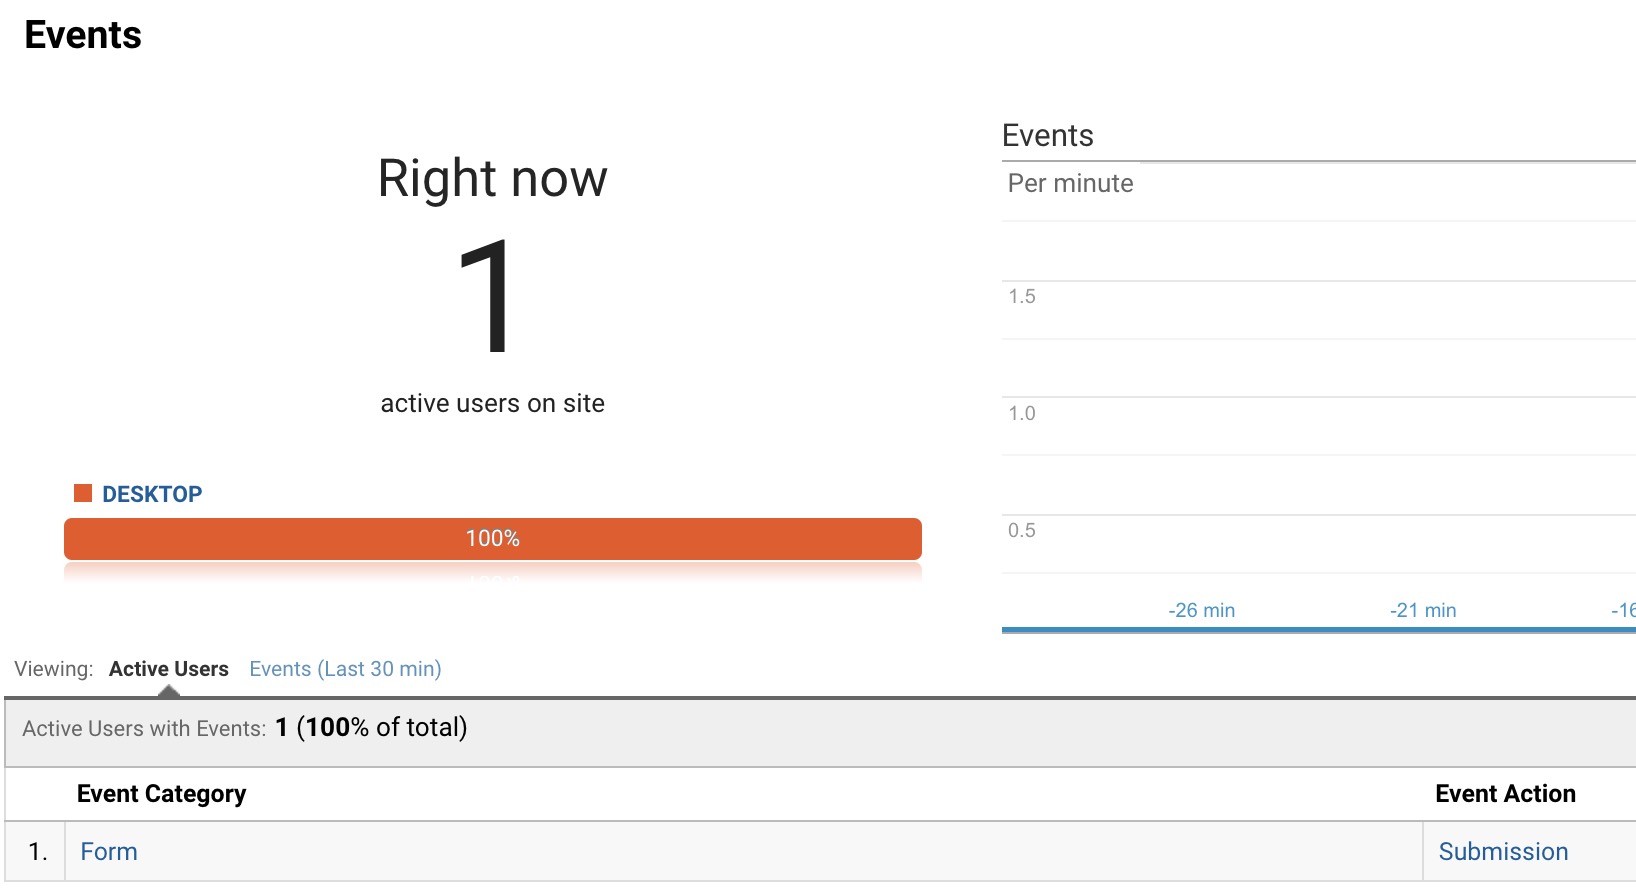
Task: Click the Event Category column header
Action: pyautogui.click(x=161, y=794)
